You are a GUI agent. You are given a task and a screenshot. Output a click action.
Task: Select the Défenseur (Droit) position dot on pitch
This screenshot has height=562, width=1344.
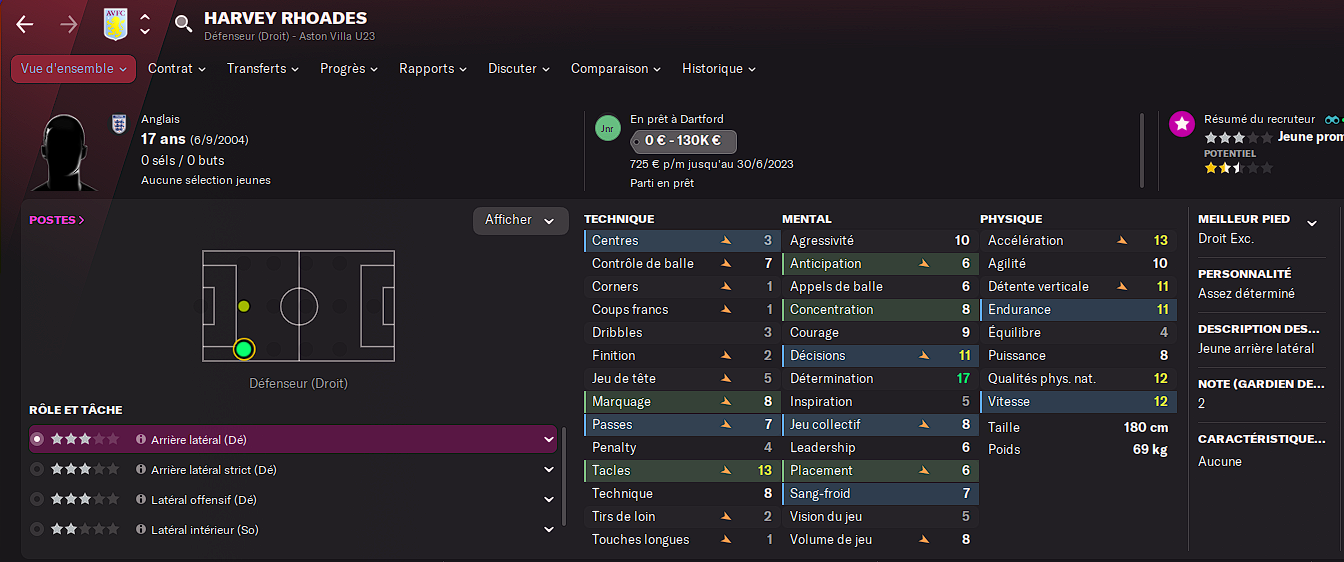click(244, 349)
